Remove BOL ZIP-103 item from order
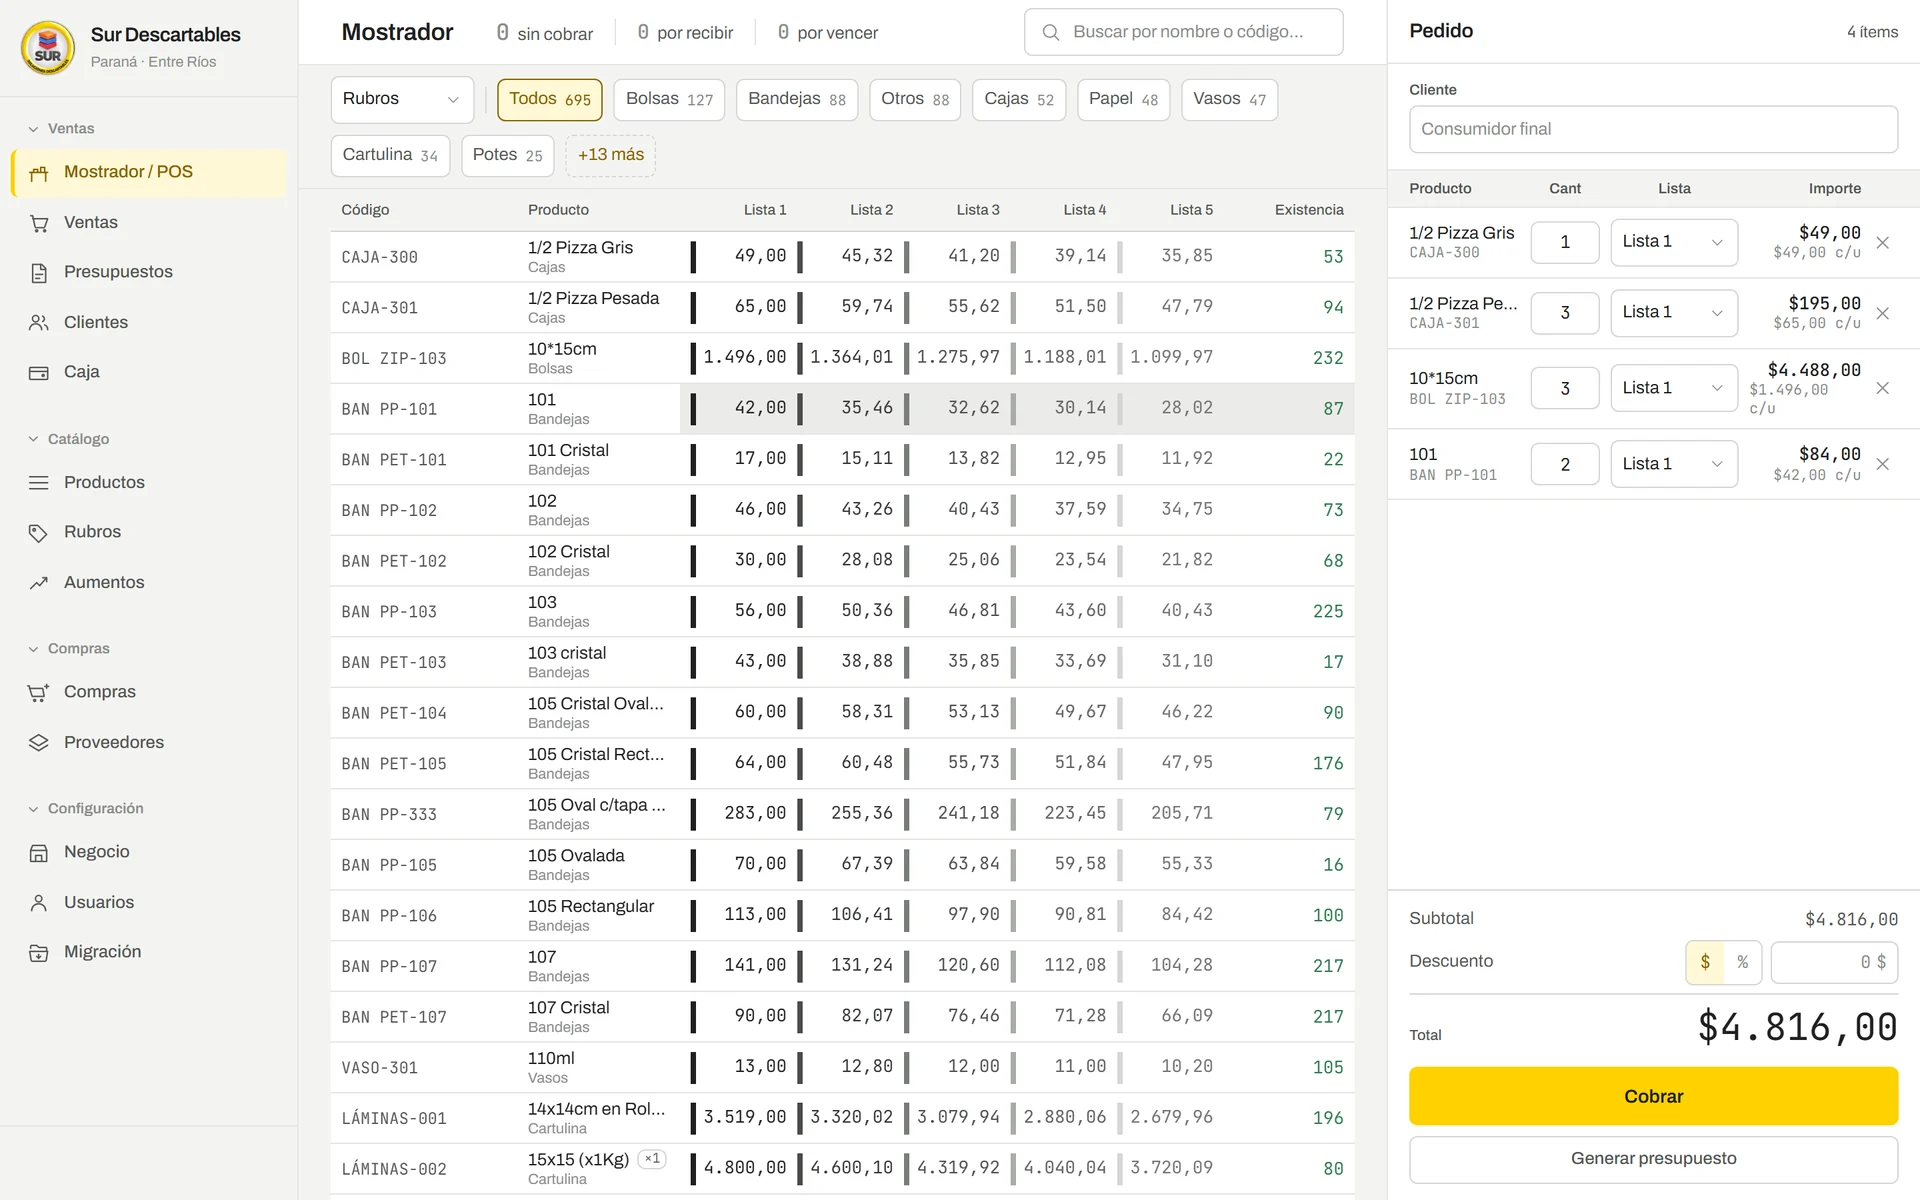 1882,388
